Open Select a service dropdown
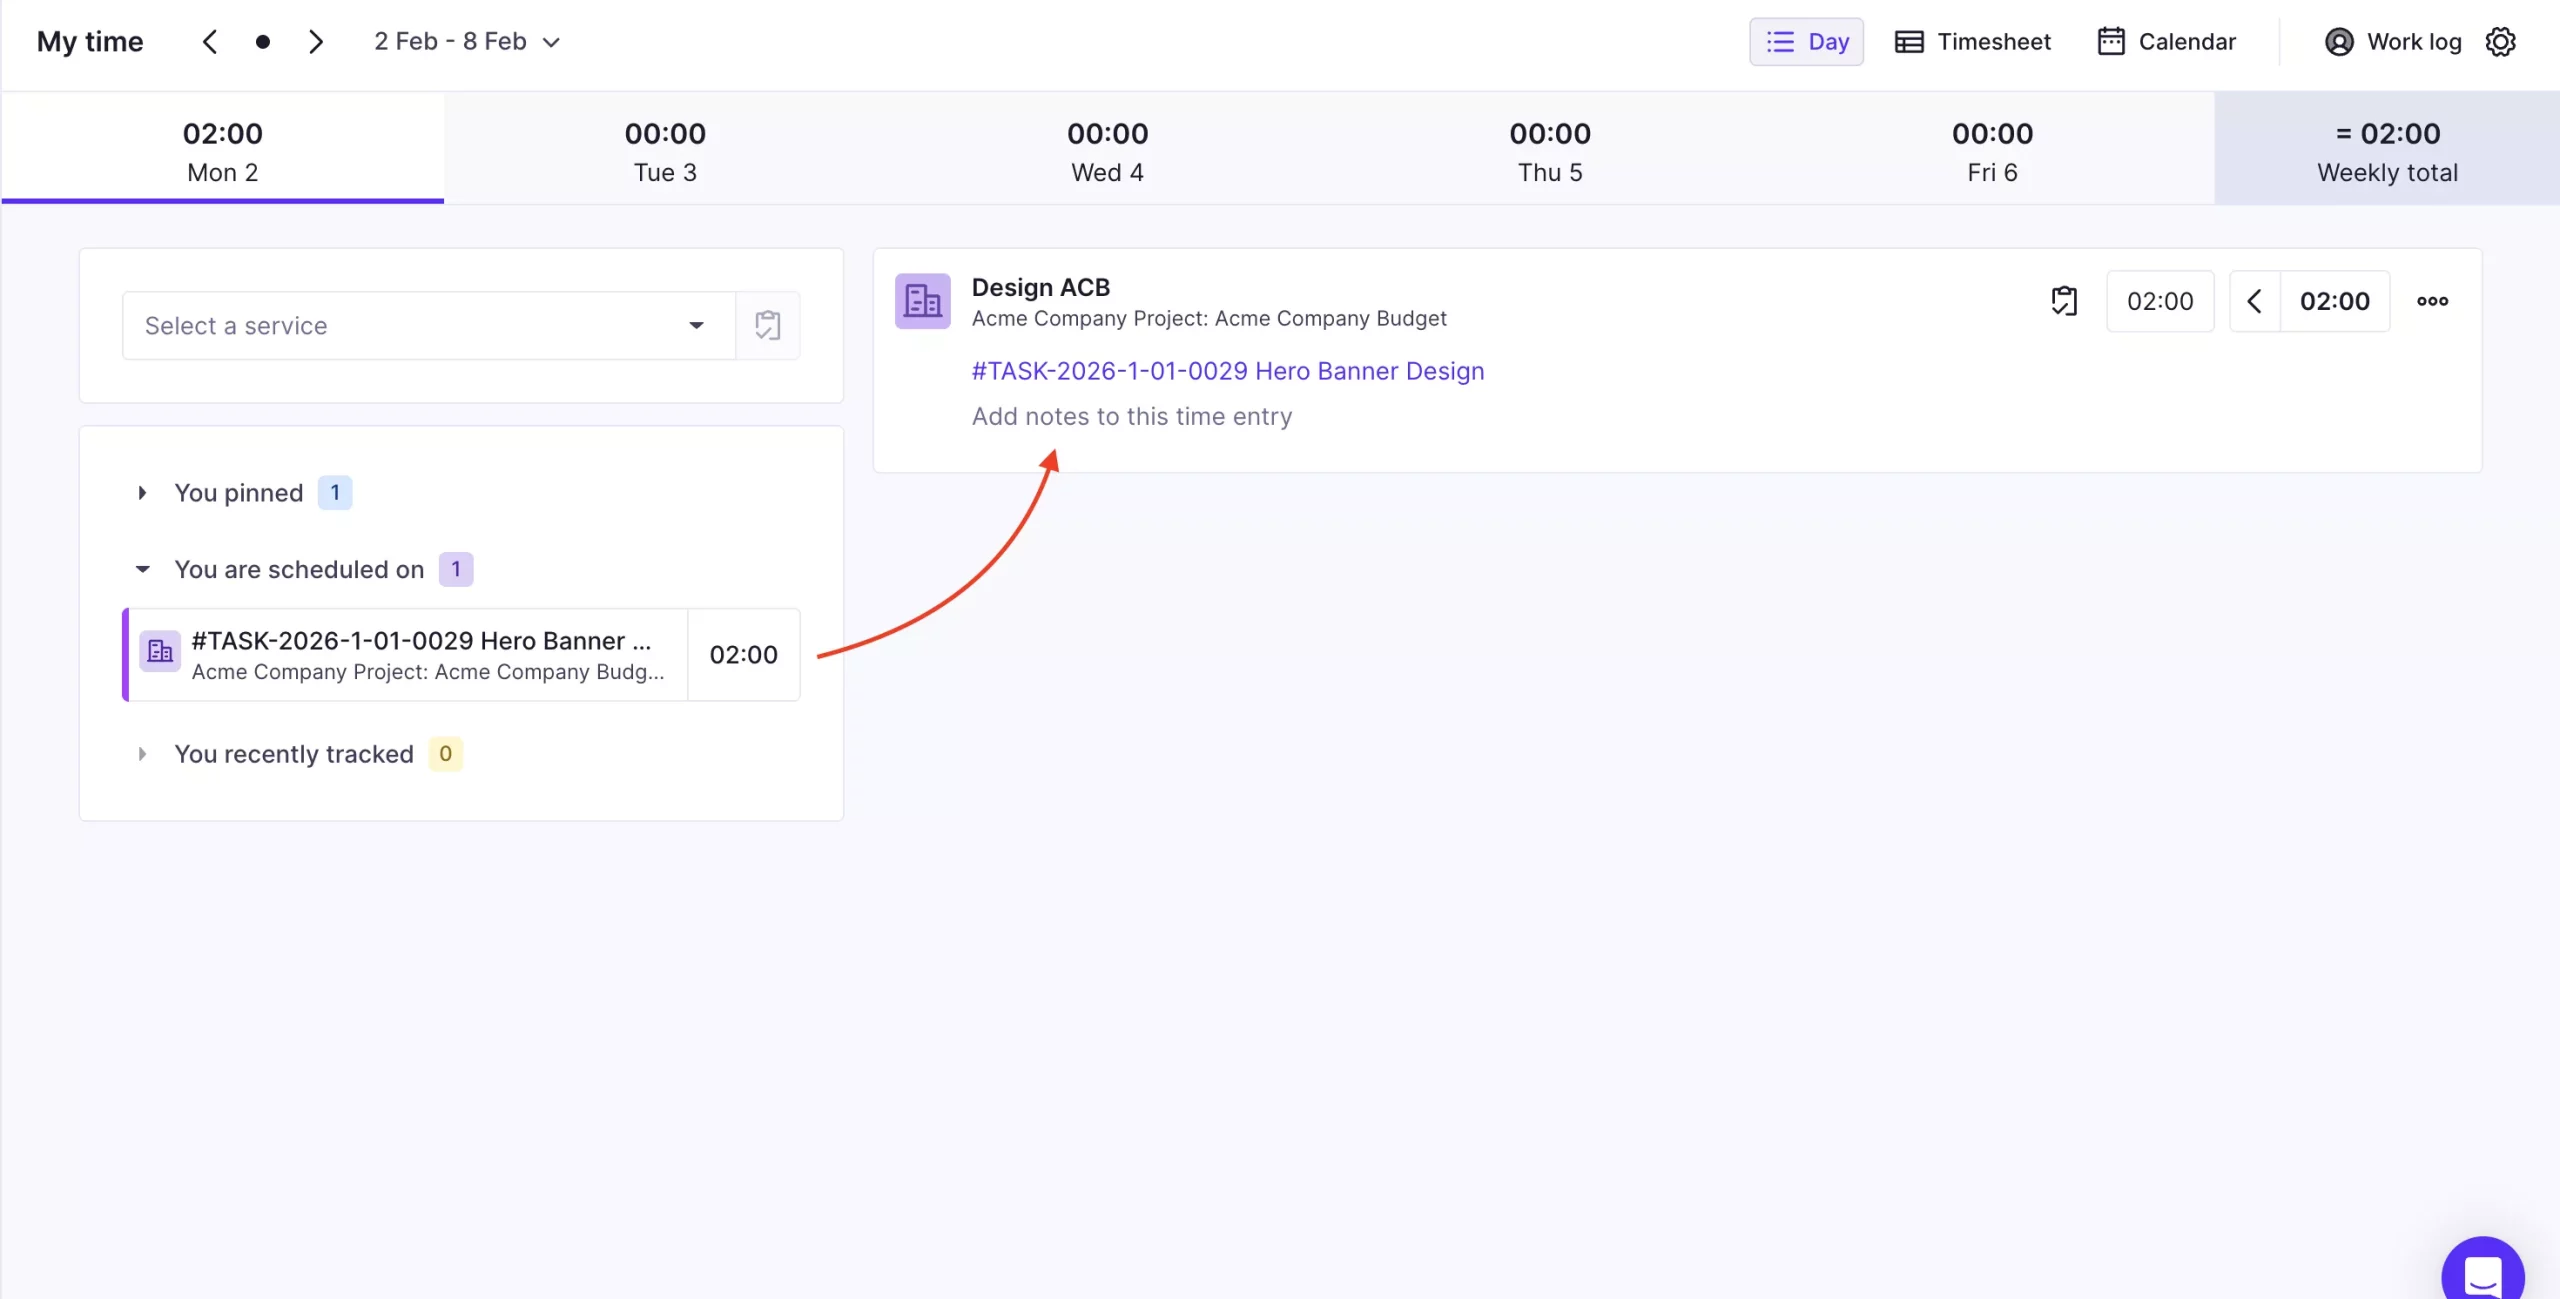Viewport: 2560px width, 1299px height. tap(428, 326)
